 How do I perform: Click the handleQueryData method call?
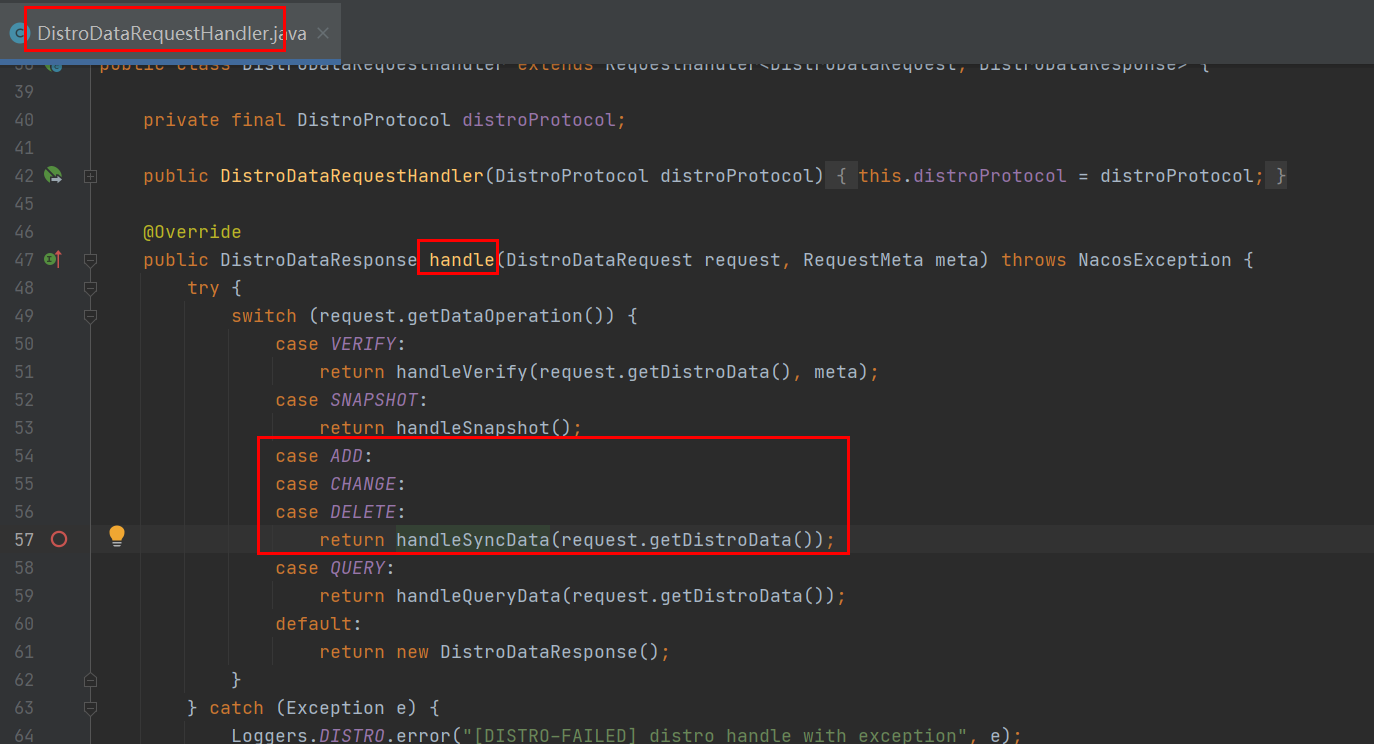[x=478, y=596]
